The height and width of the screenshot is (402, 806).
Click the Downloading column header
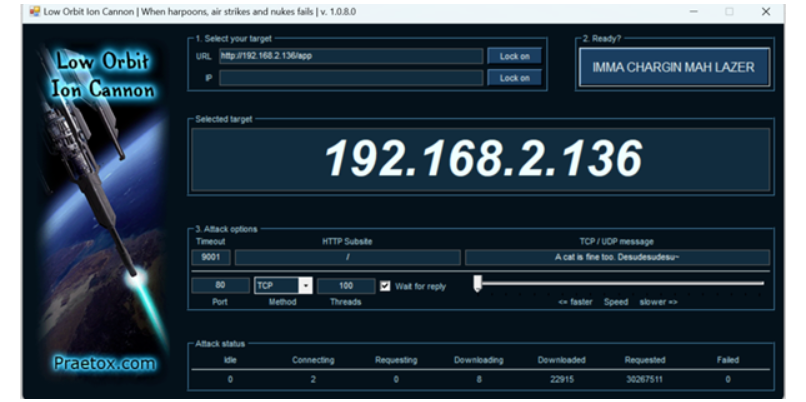(x=479, y=360)
